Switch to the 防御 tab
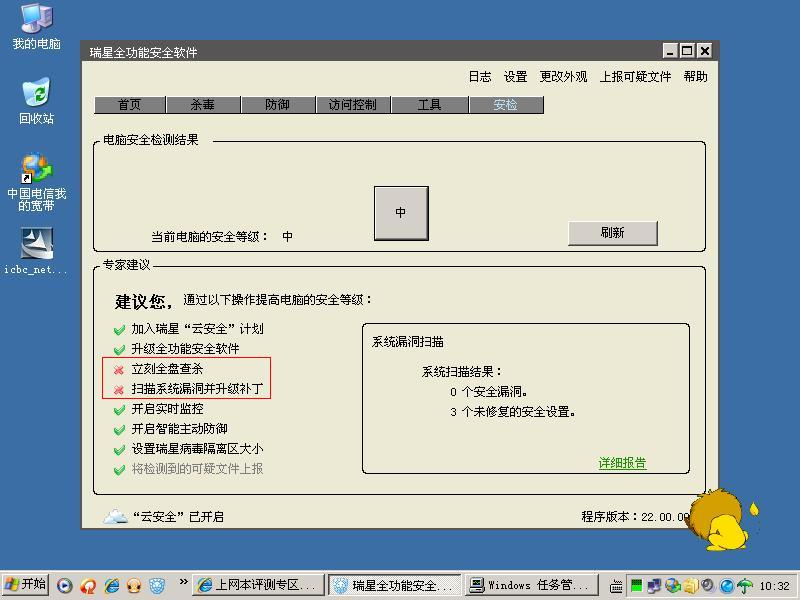This screenshot has height=600, width=800. (278, 105)
